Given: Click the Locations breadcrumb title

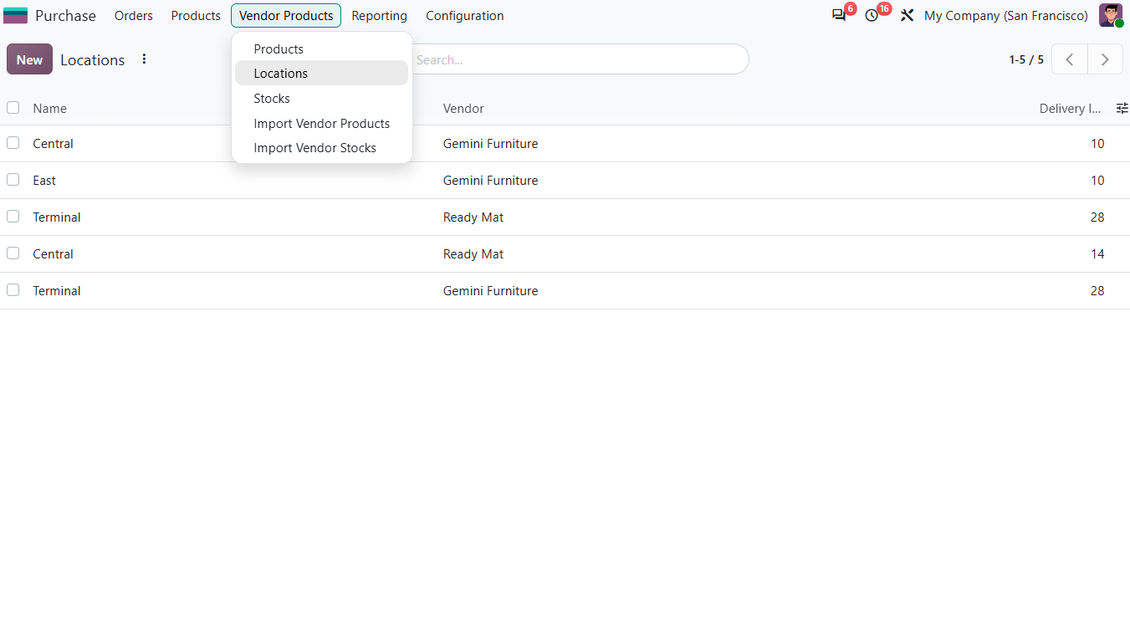Looking at the screenshot, I should click(92, 59).
